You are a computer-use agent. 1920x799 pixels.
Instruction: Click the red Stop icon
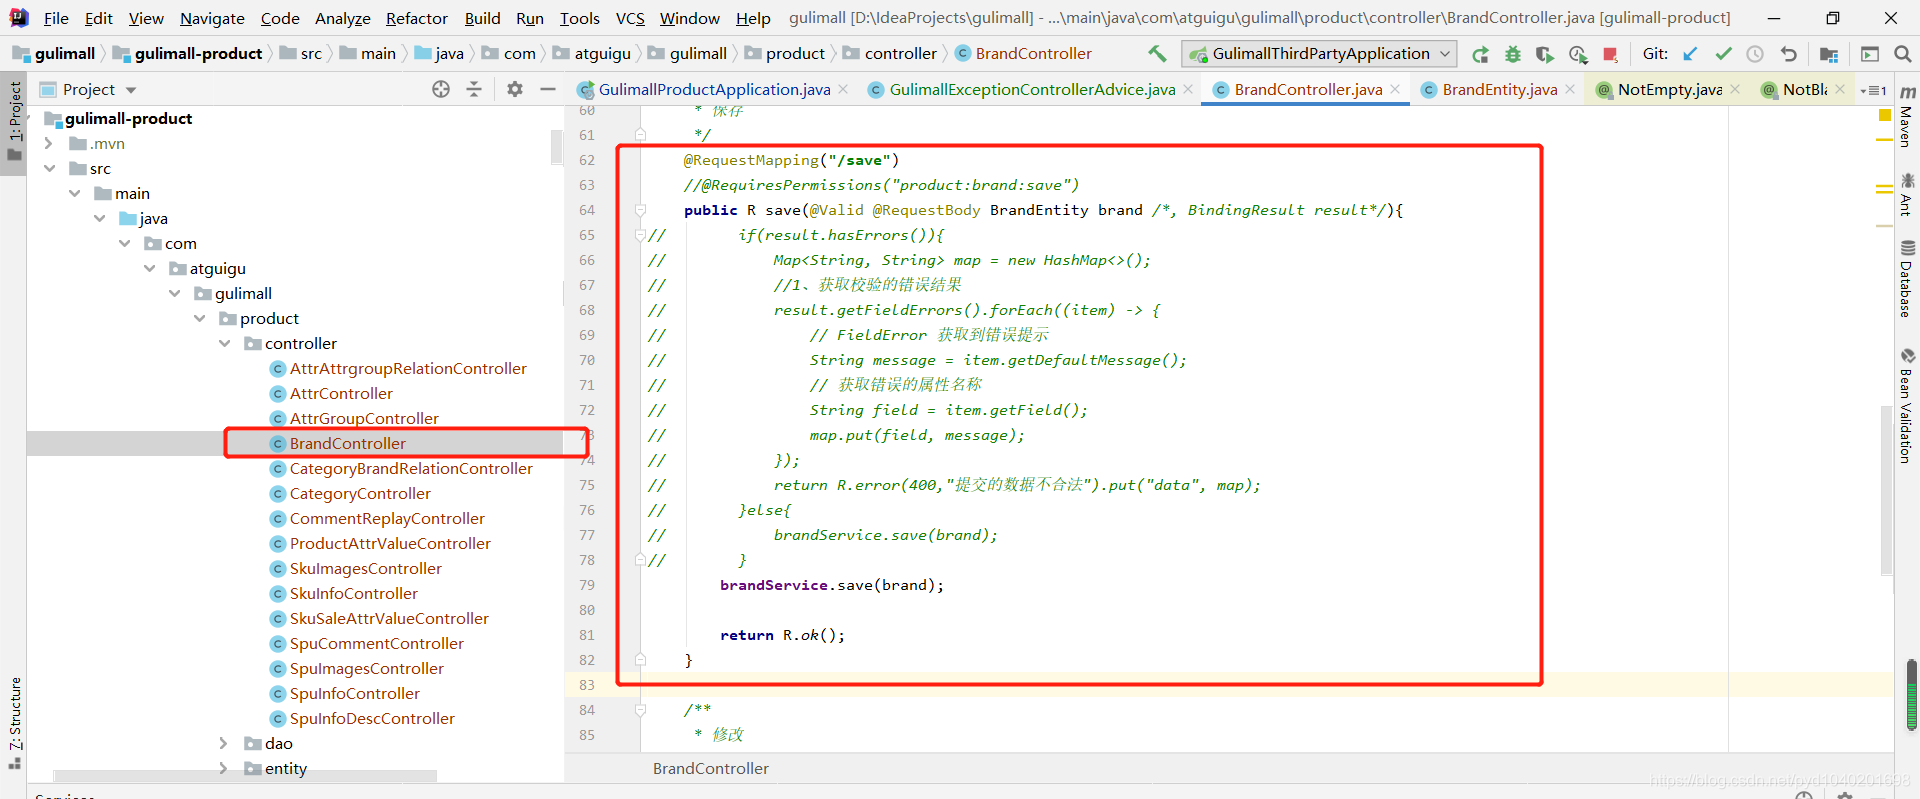pos(1610,54)
